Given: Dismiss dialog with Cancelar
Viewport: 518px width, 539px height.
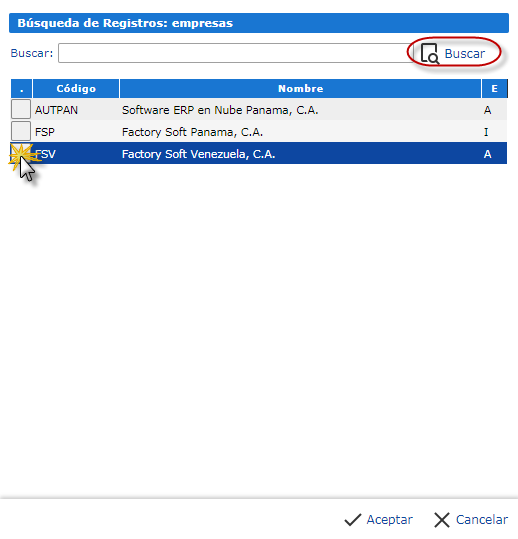Looking at the screenshot, I should (471, 520).
